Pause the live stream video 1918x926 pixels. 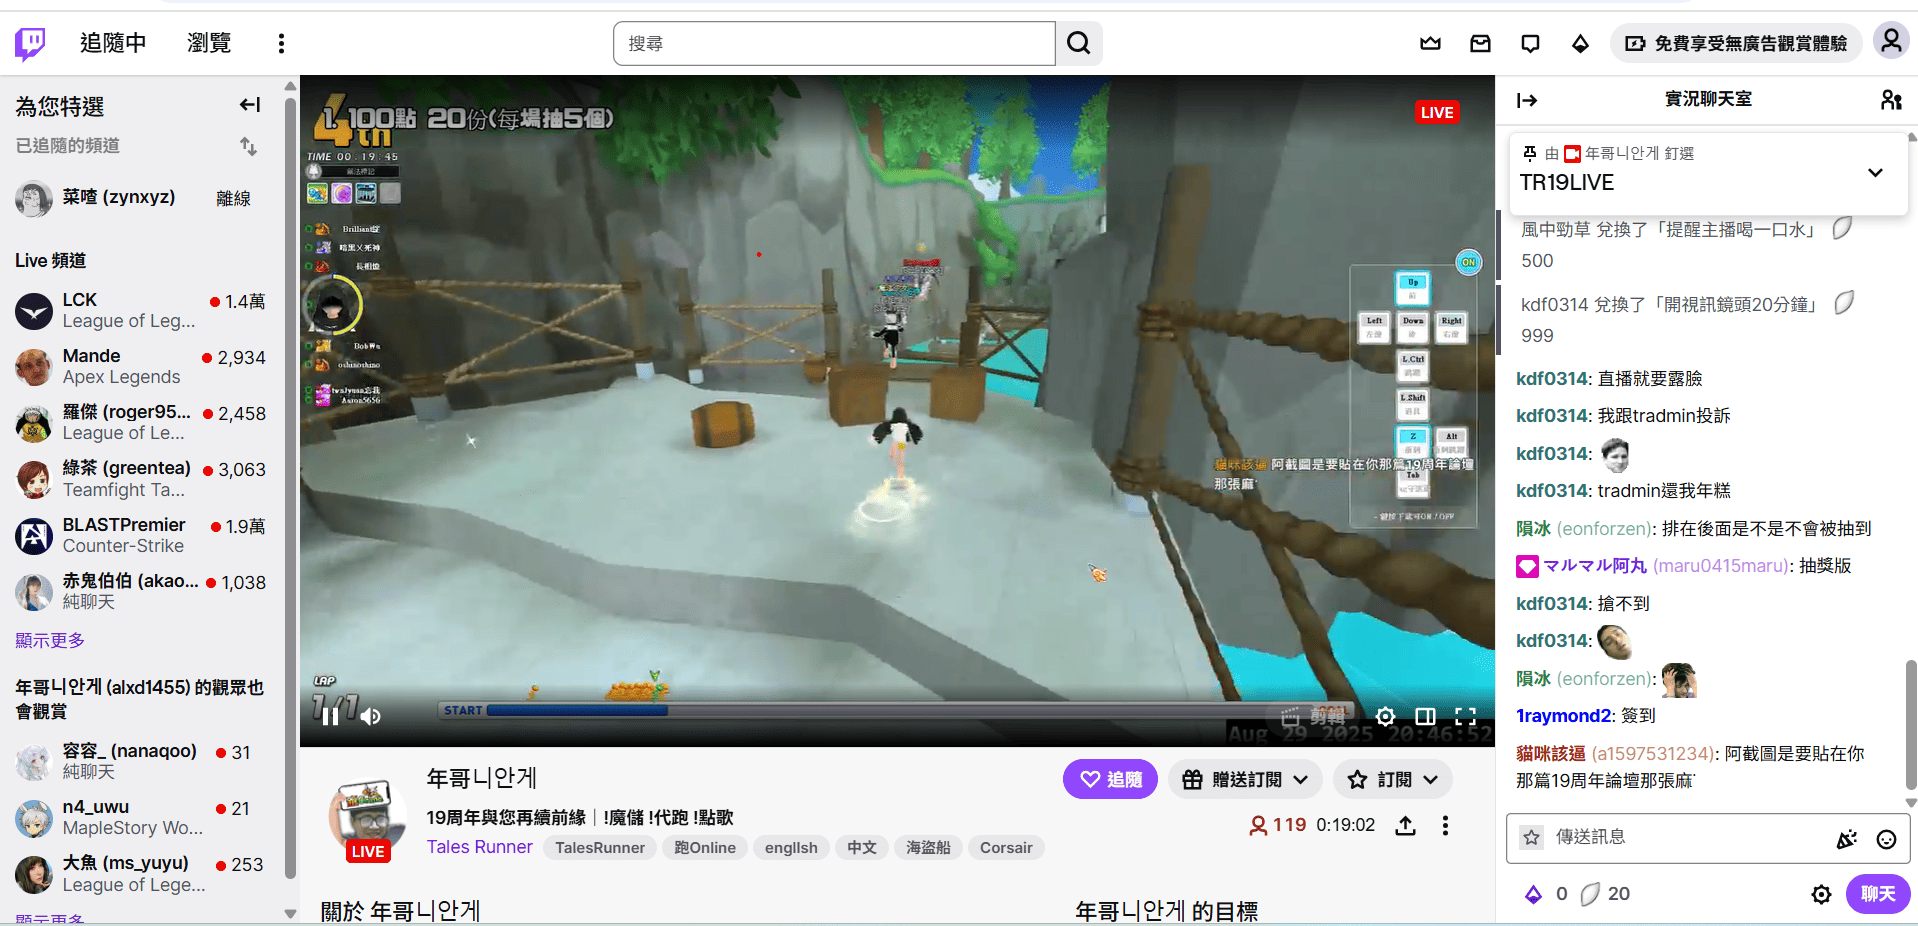330,716
